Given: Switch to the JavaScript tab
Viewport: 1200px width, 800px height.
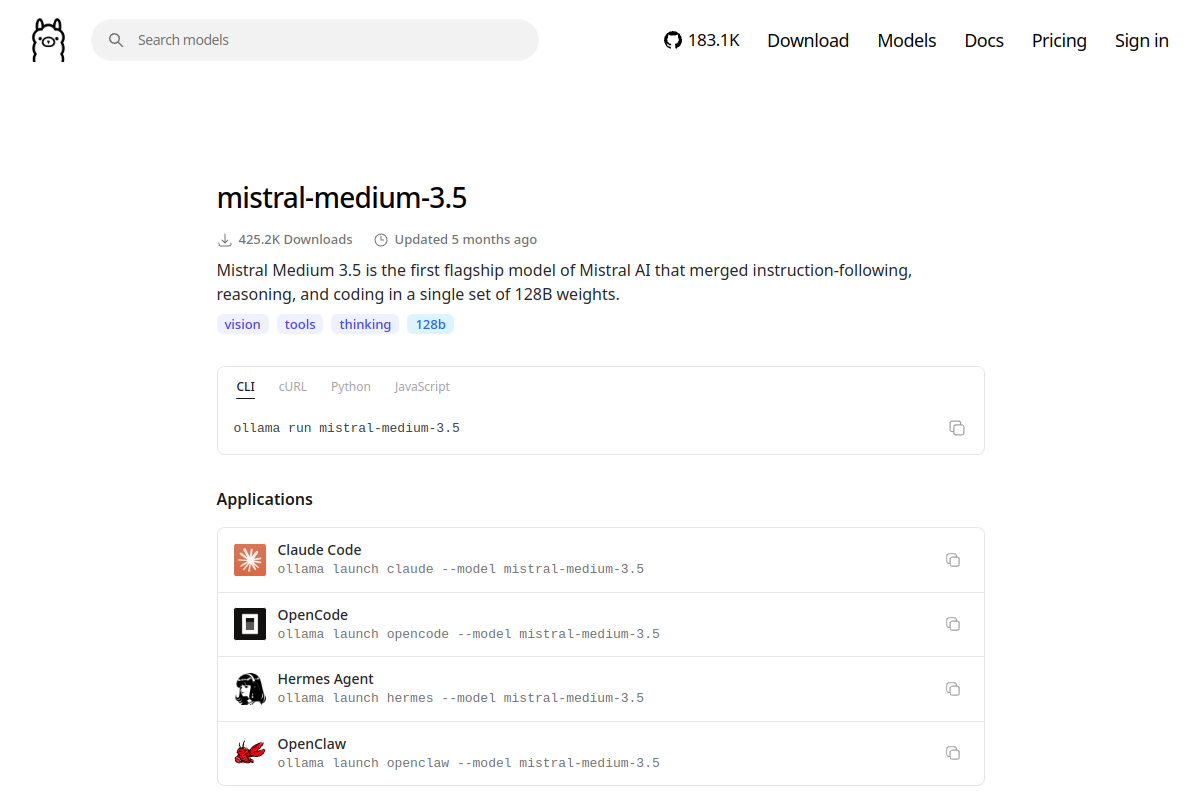Looking at the screenshot, I should coord(422,387).
